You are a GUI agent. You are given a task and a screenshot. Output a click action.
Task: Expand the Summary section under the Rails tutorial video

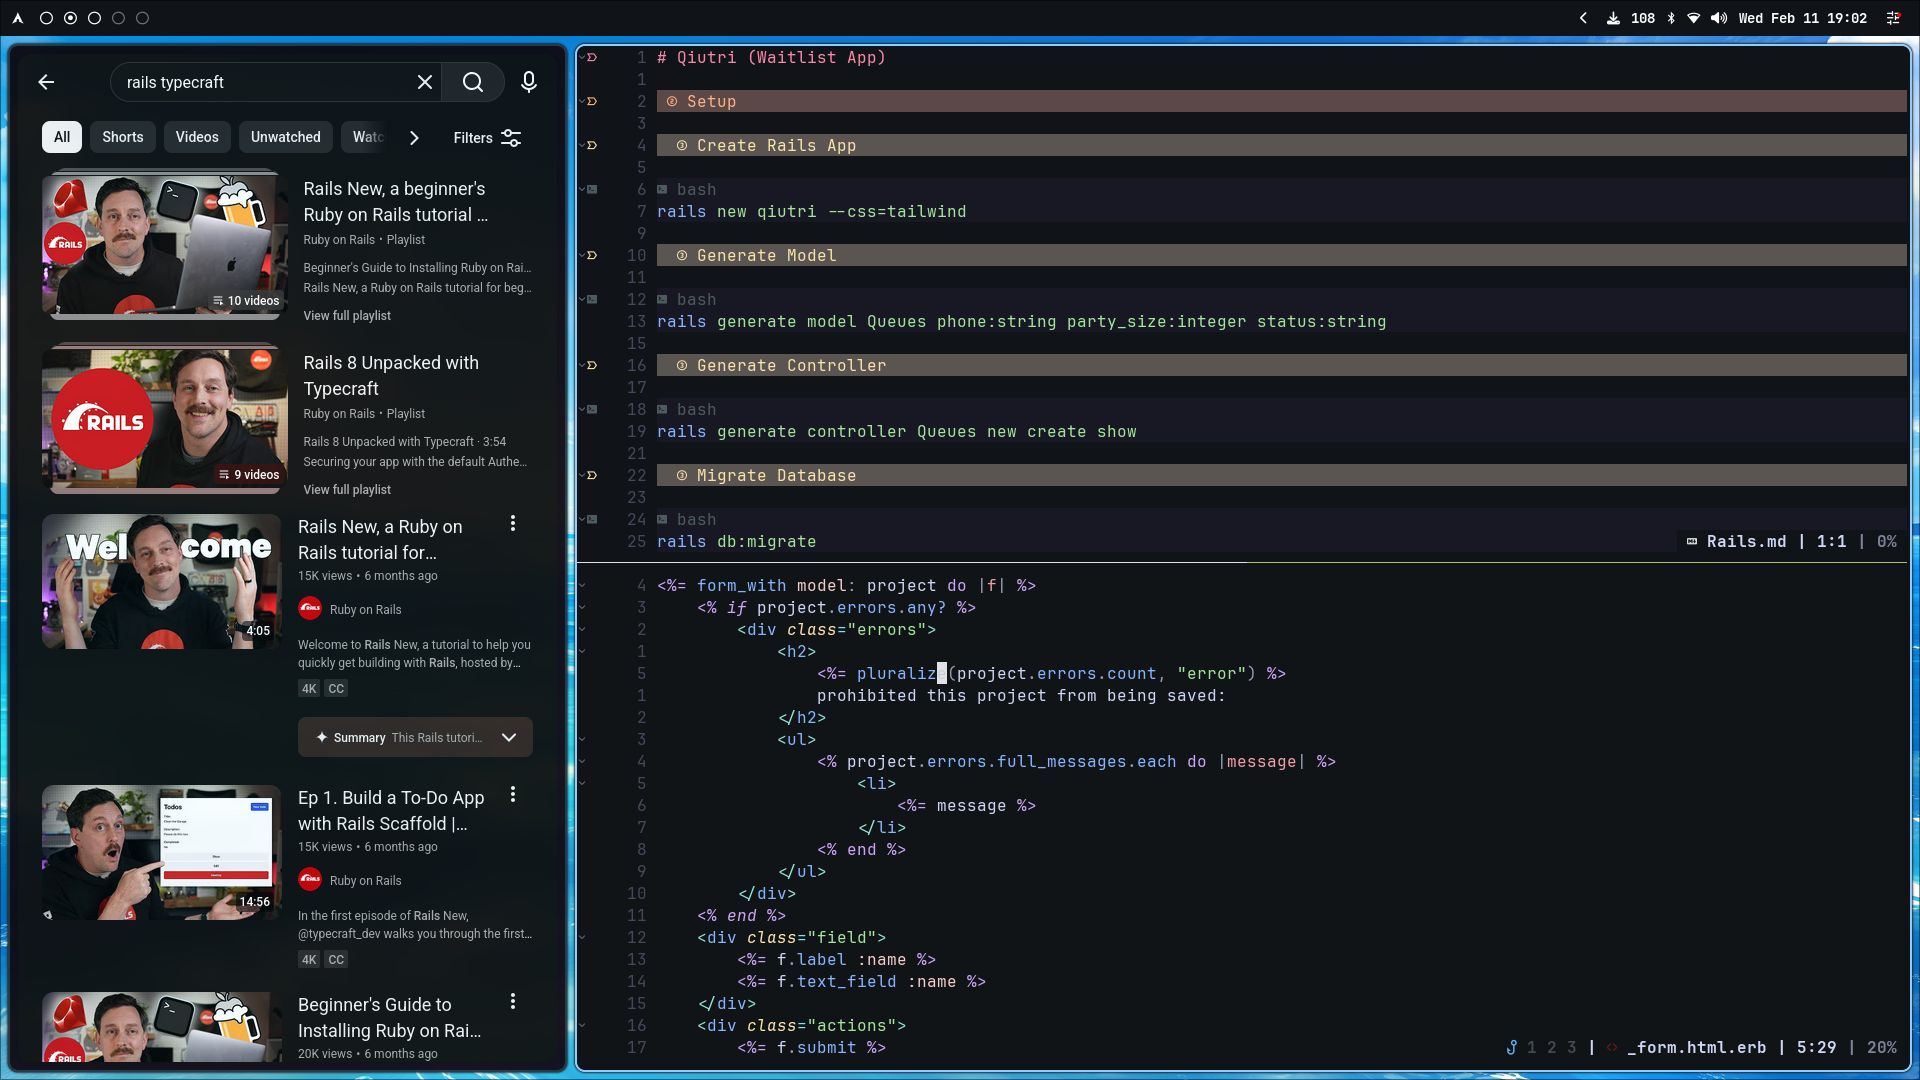(509, 737)
